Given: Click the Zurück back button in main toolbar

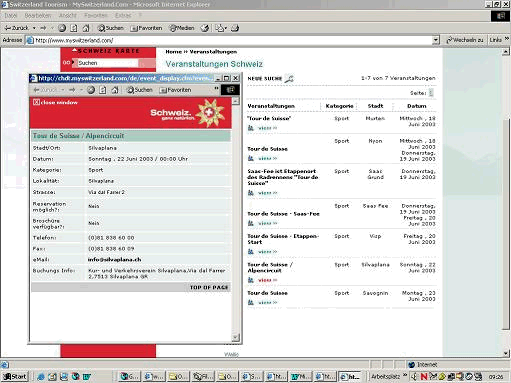Looking at the screenshot, I should pyautogui.click(x=16, y=28).
